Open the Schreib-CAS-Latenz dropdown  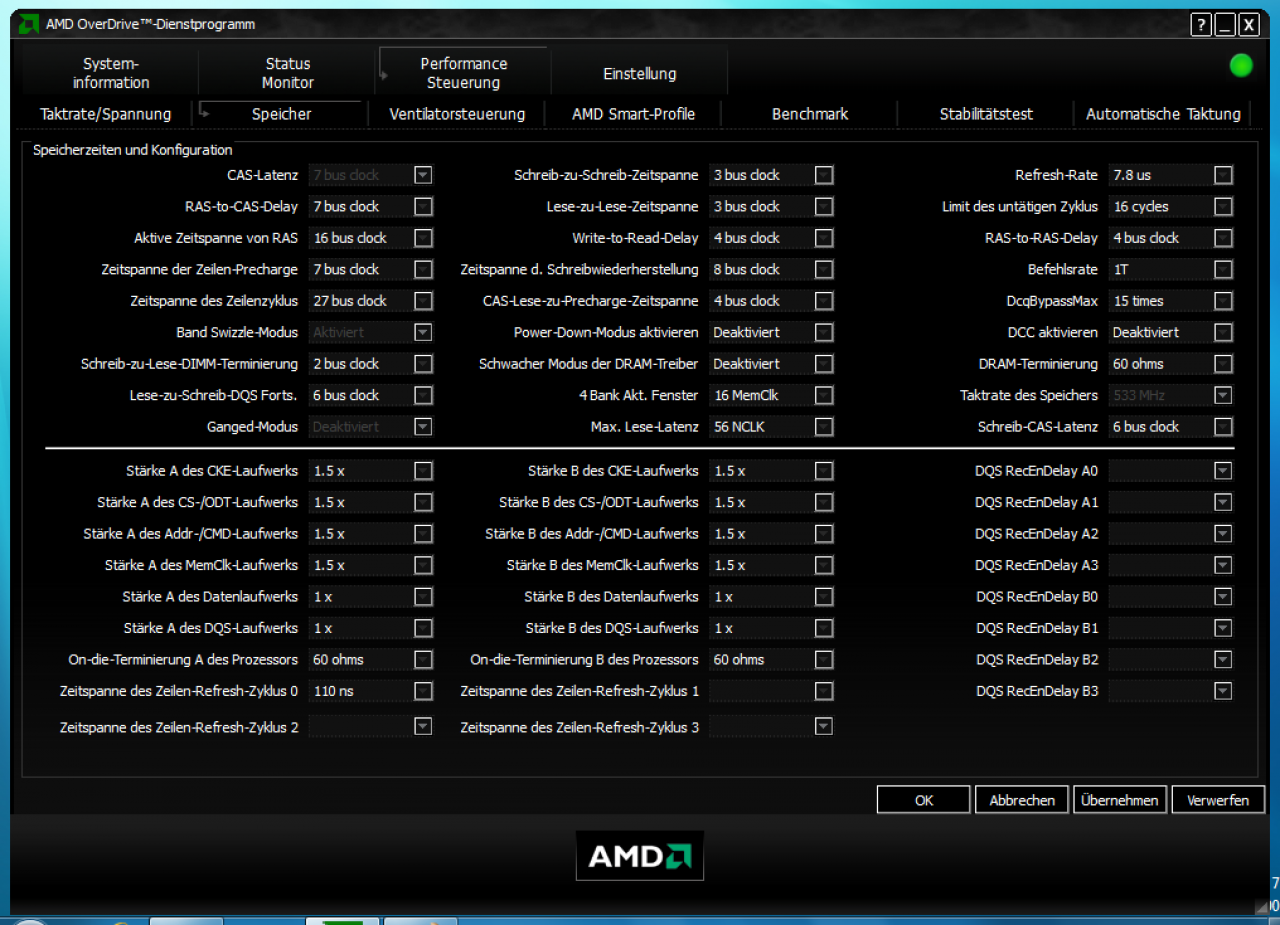click(1223, 427)
